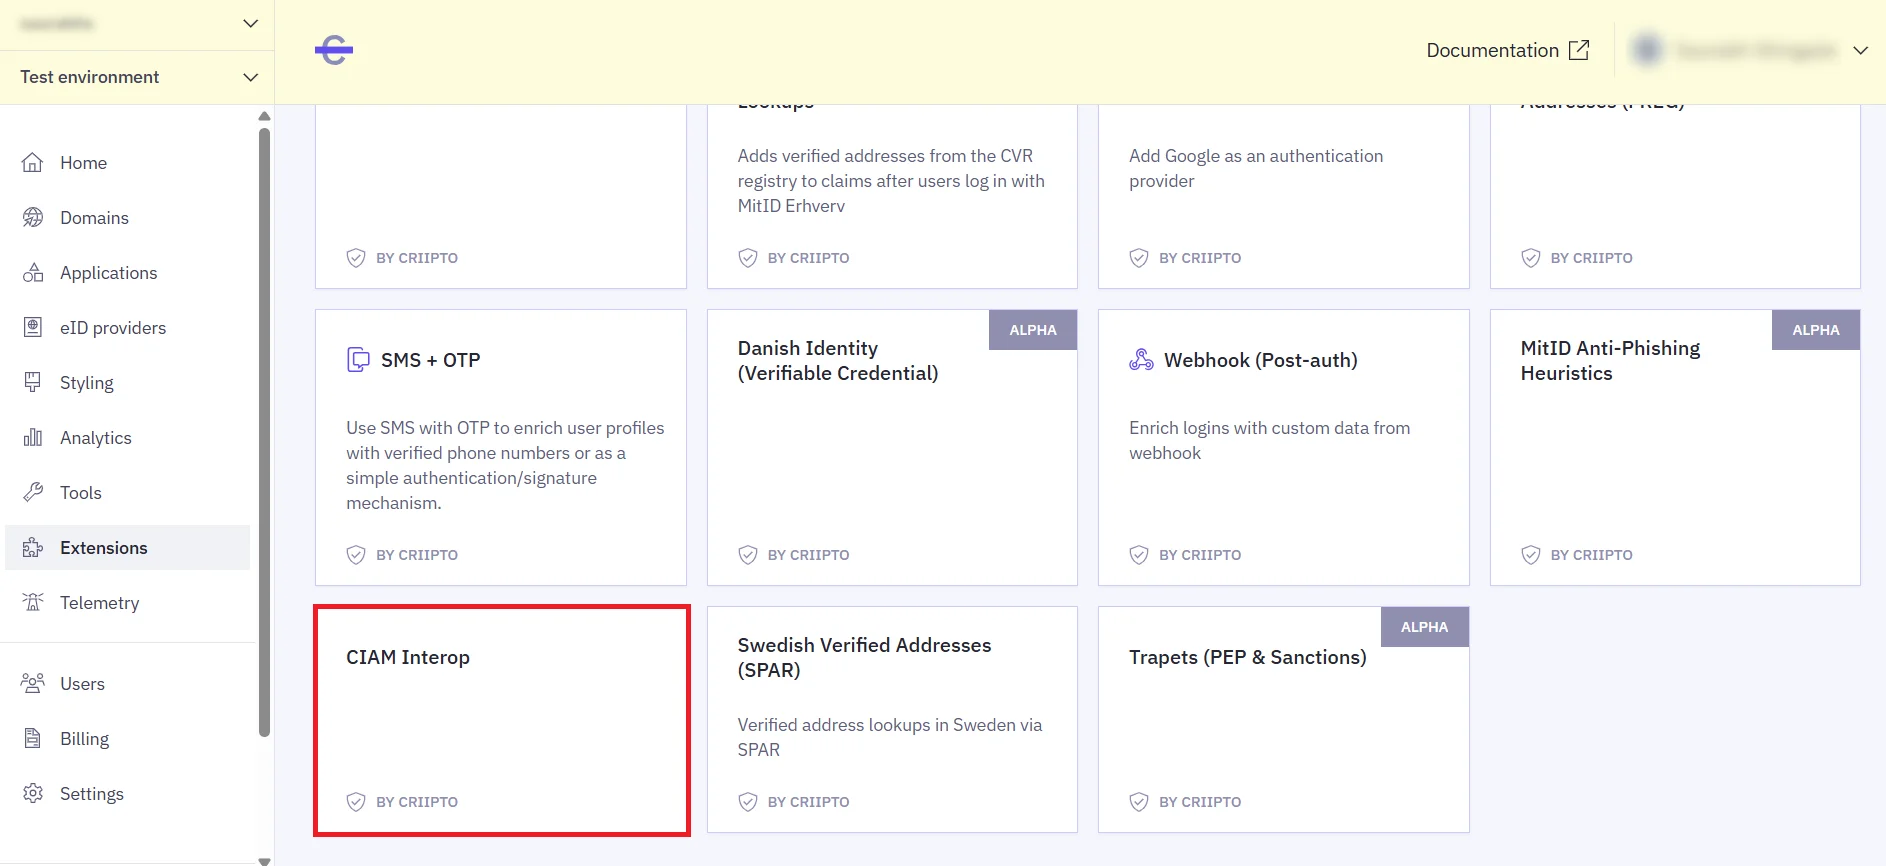The height and width of the screenshot is (866, 1886).
Task: Click the SMS + OTP device icon
Action: [x=358, y=360]
